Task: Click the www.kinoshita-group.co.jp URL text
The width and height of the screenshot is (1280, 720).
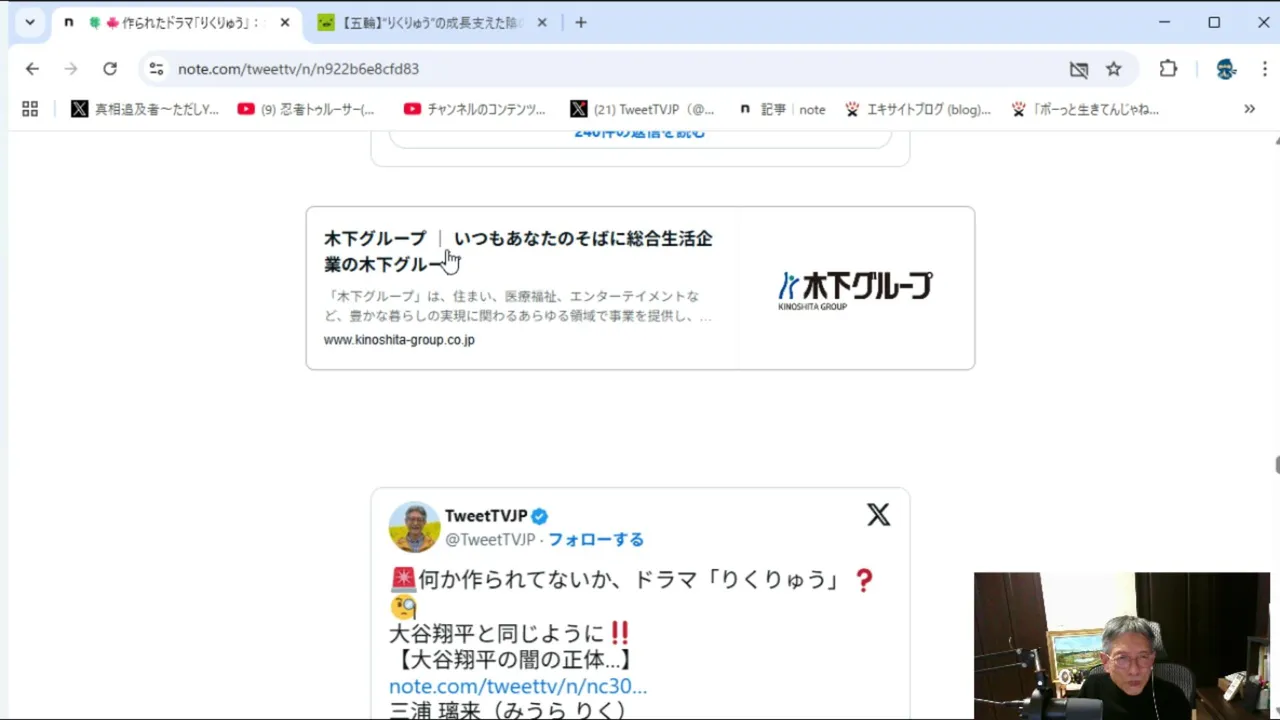Action: click(x=399, y=340)
